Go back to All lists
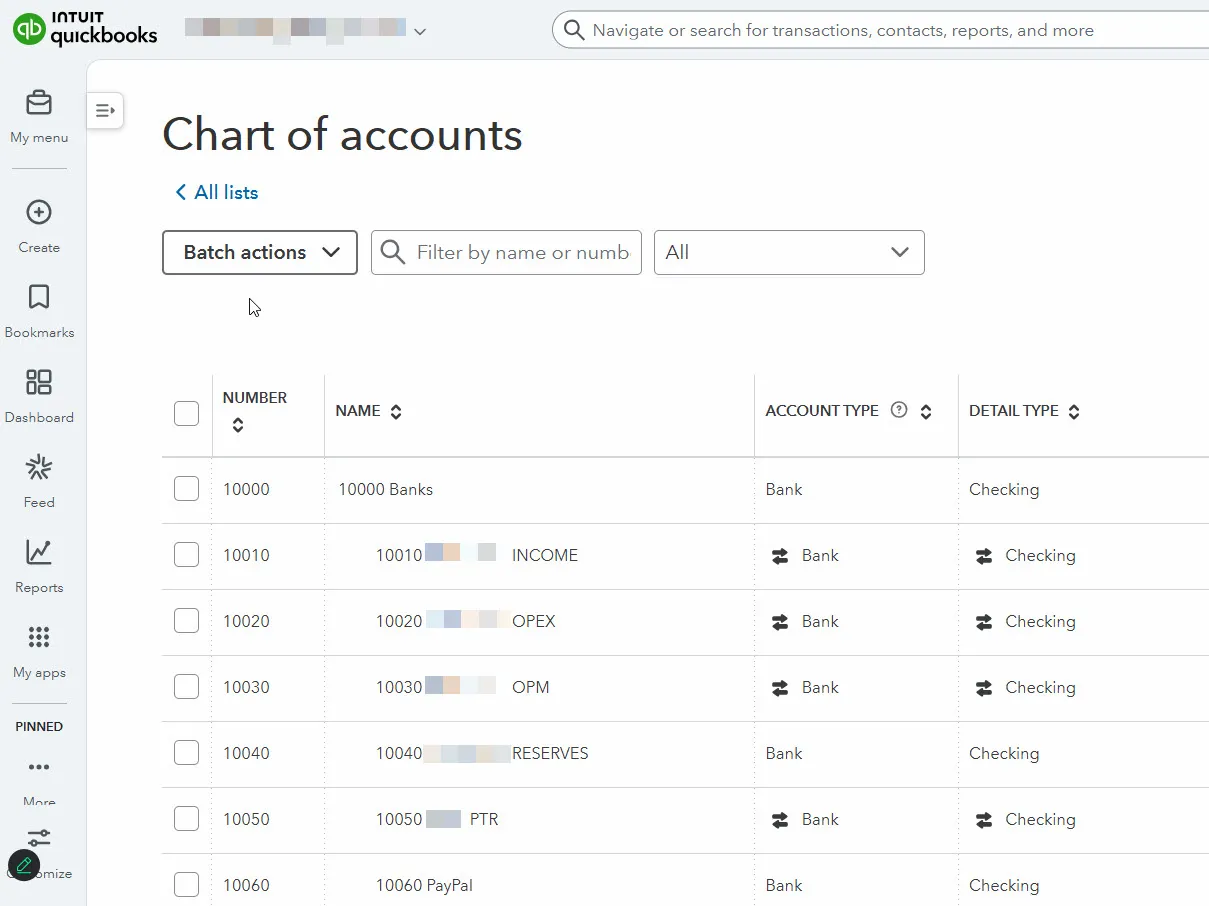 [x=217, y=193]
